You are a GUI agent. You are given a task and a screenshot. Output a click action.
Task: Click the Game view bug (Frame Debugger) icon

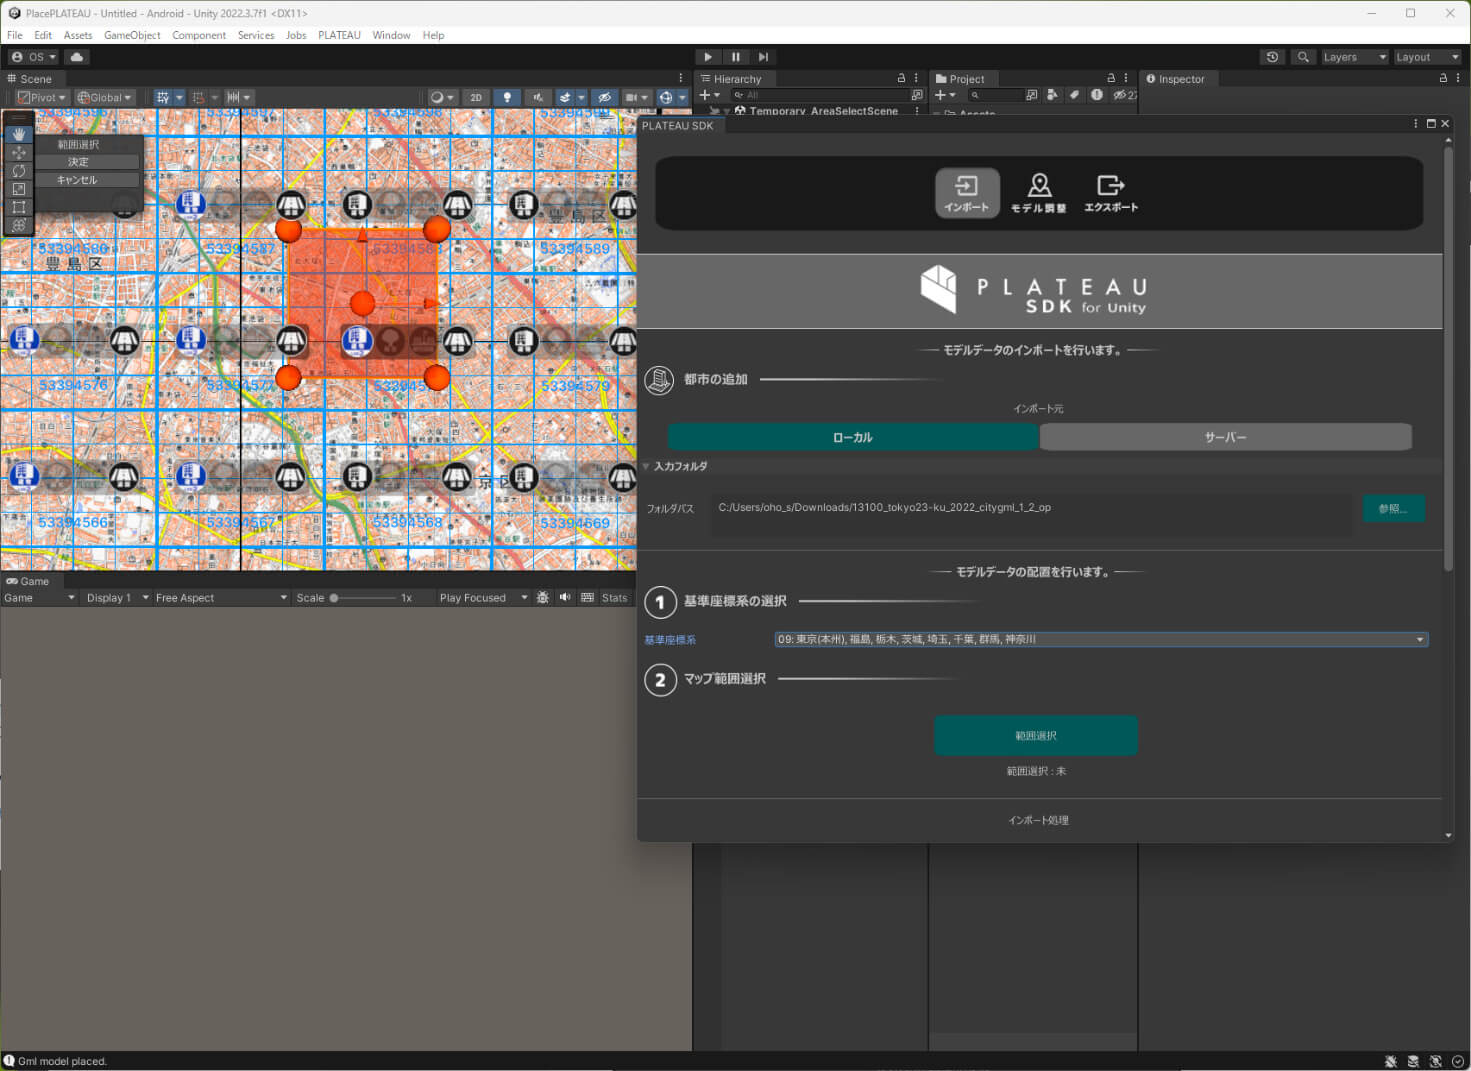click(x=543, y=597)
